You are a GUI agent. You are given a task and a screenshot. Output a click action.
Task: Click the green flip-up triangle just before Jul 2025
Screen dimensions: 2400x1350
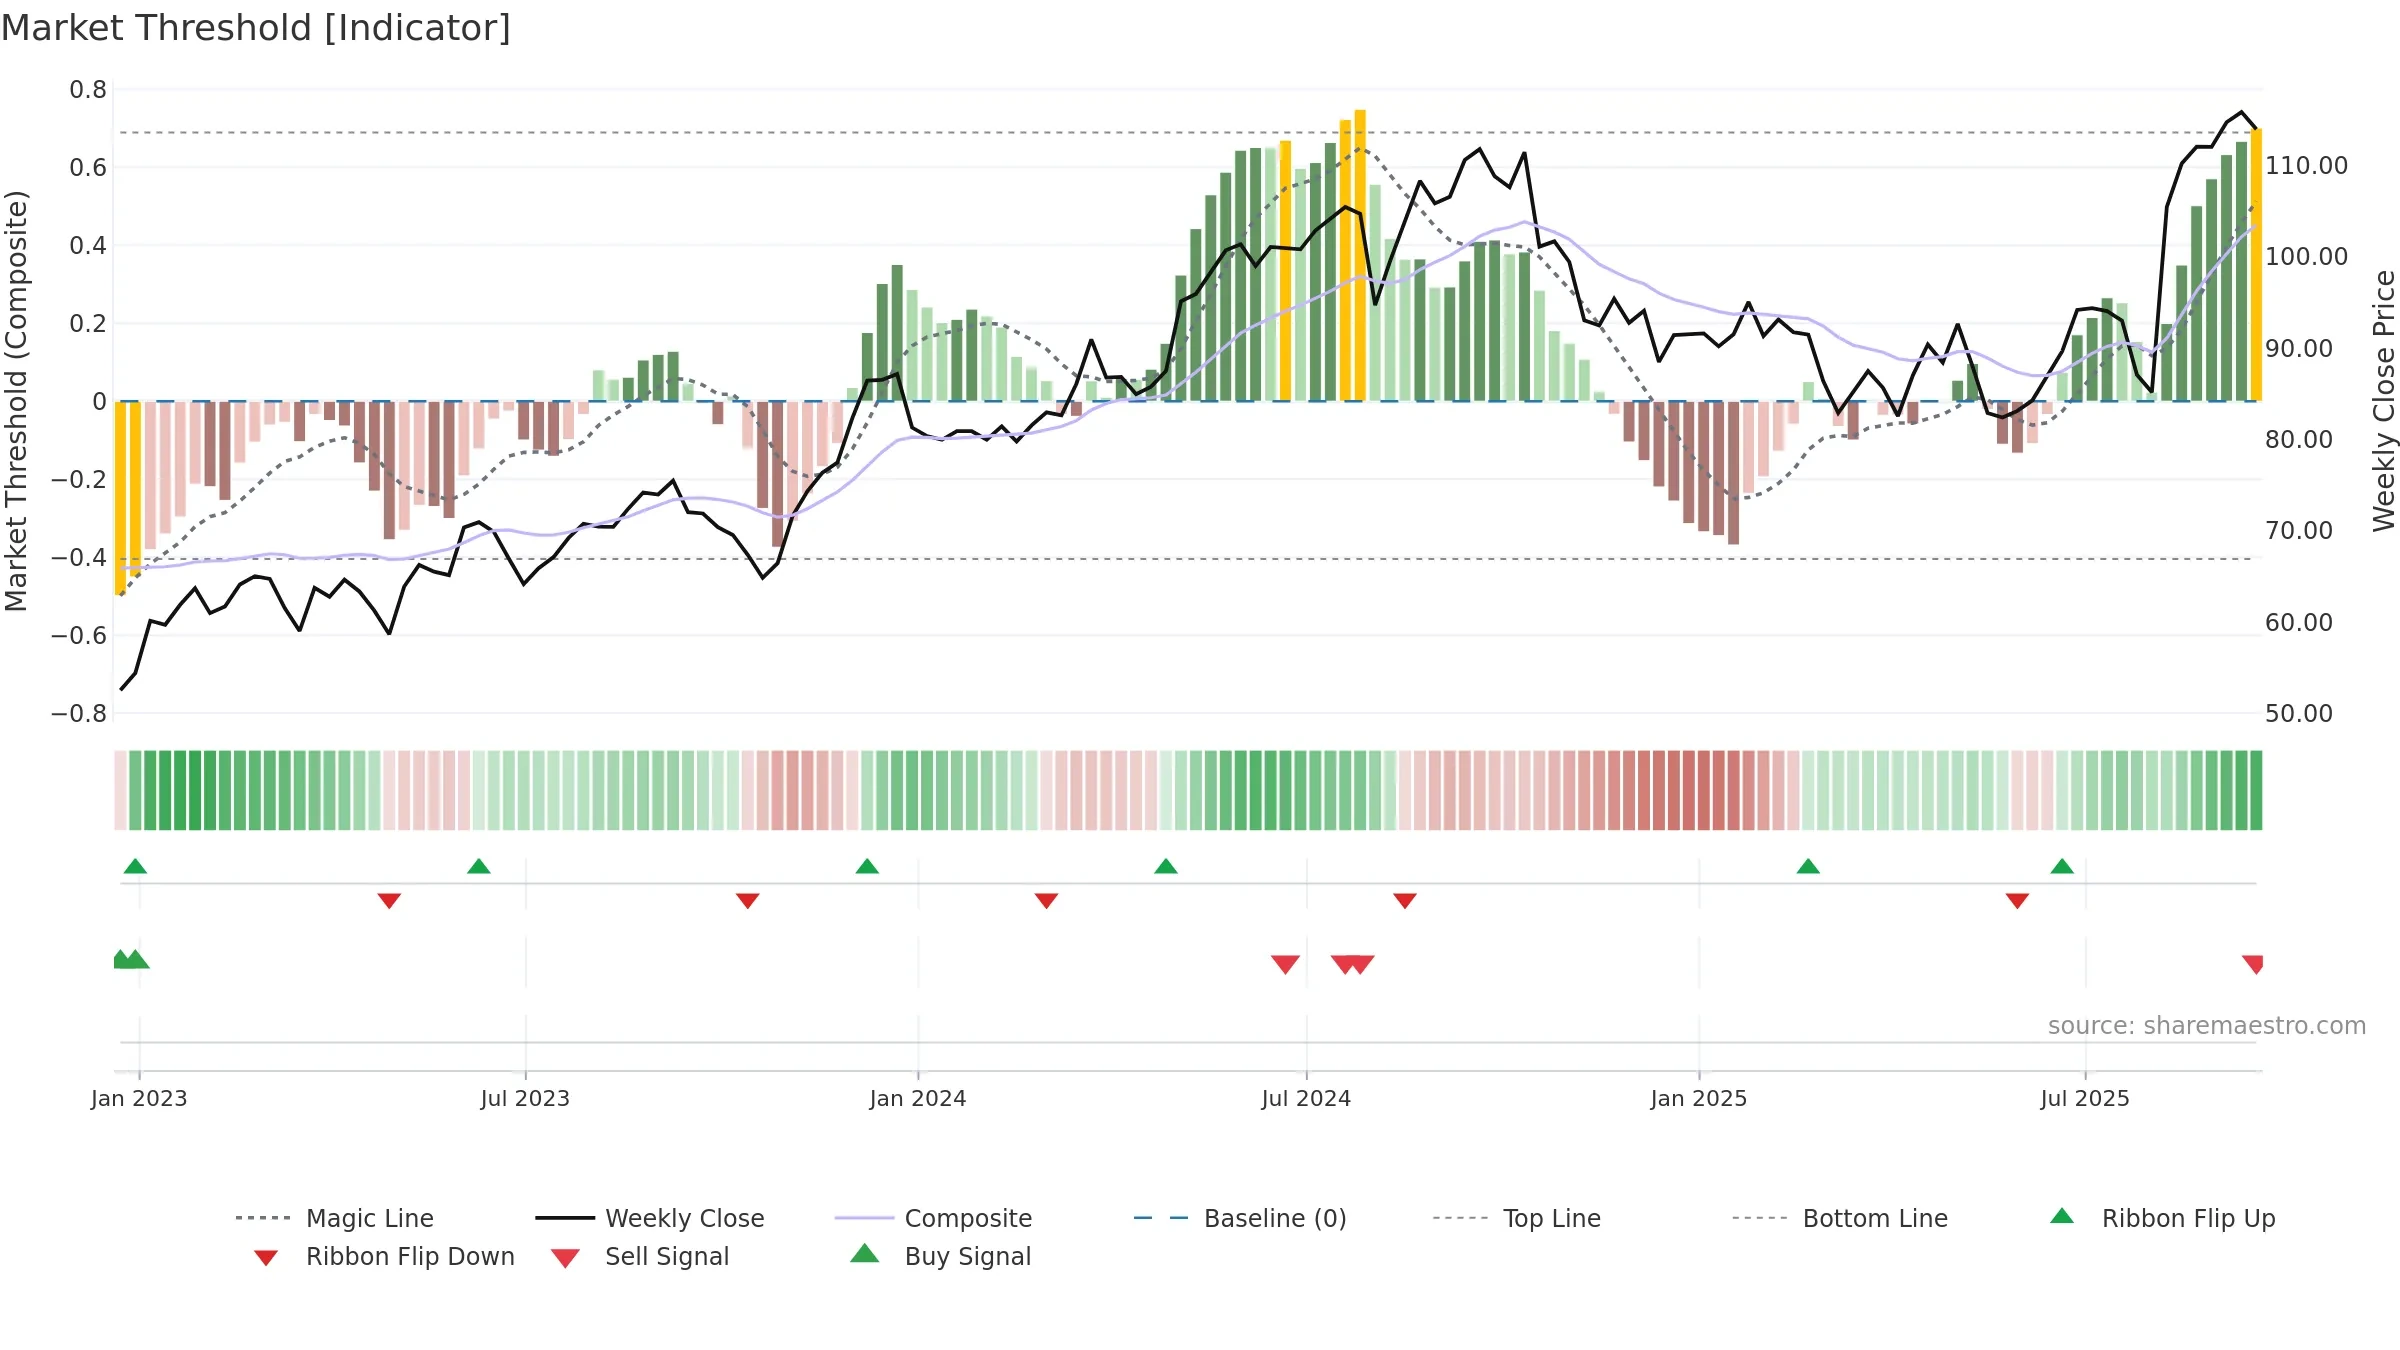coord(2062,866)
